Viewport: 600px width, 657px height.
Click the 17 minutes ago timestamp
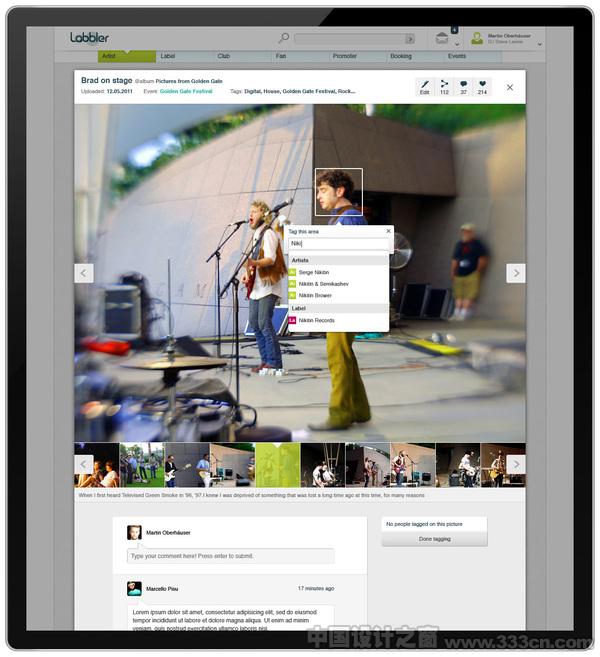(316, 589)
